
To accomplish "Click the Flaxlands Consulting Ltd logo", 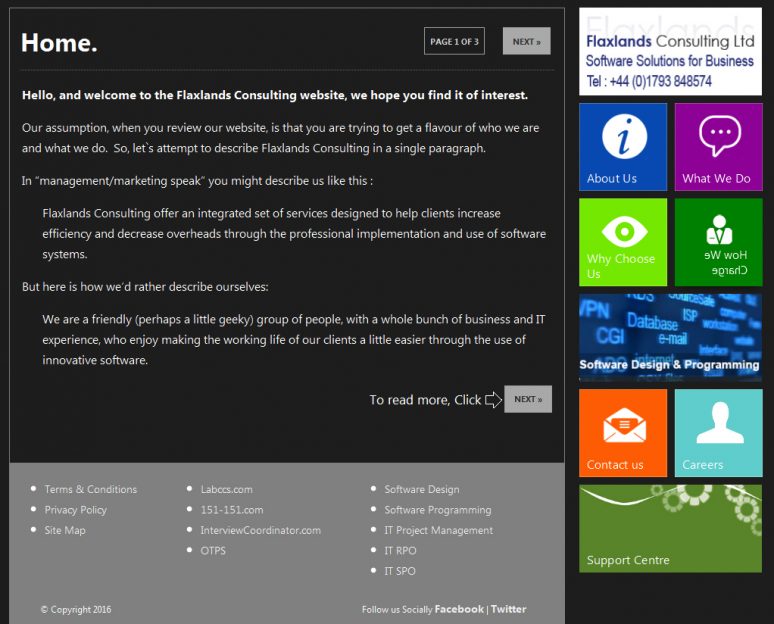I will (670, 52).
